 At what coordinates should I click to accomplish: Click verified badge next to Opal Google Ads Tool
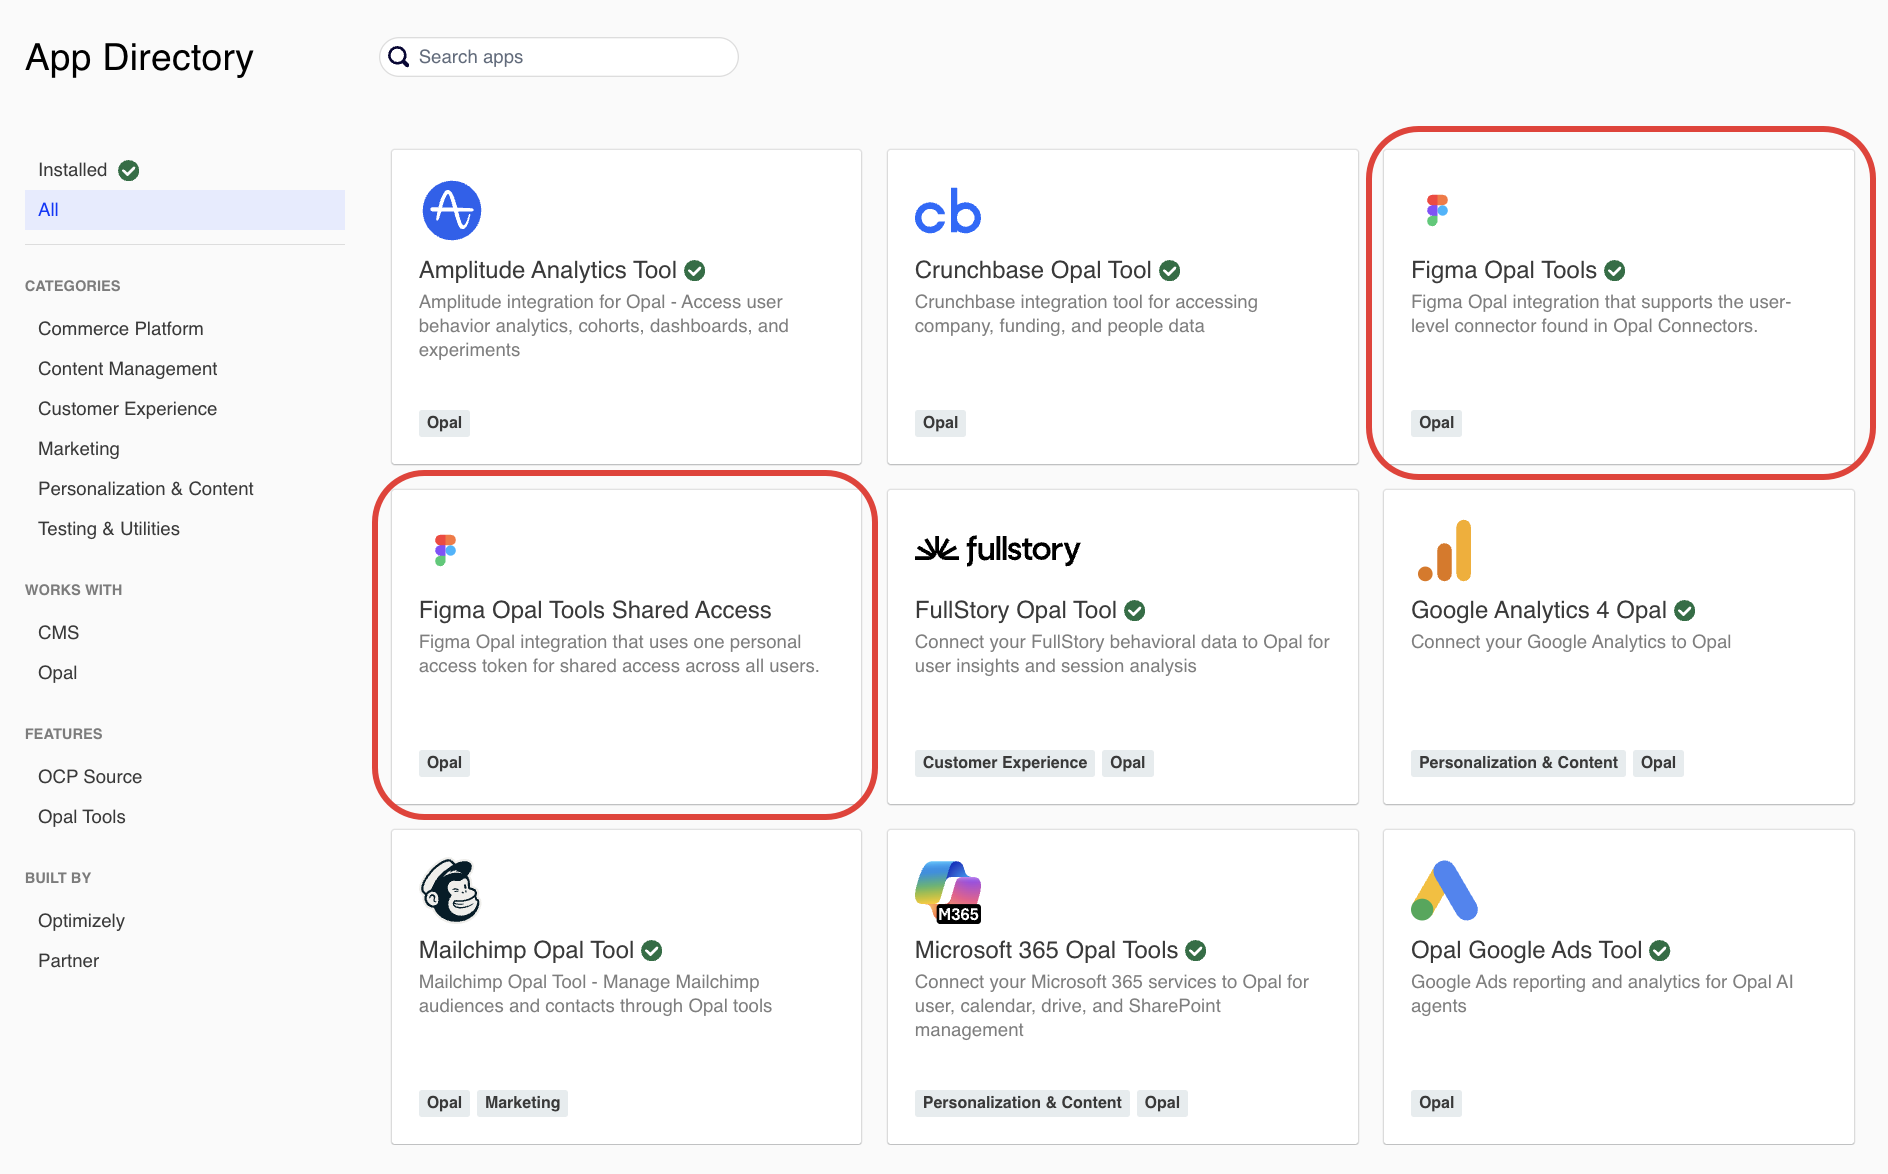click(1660, 950)
